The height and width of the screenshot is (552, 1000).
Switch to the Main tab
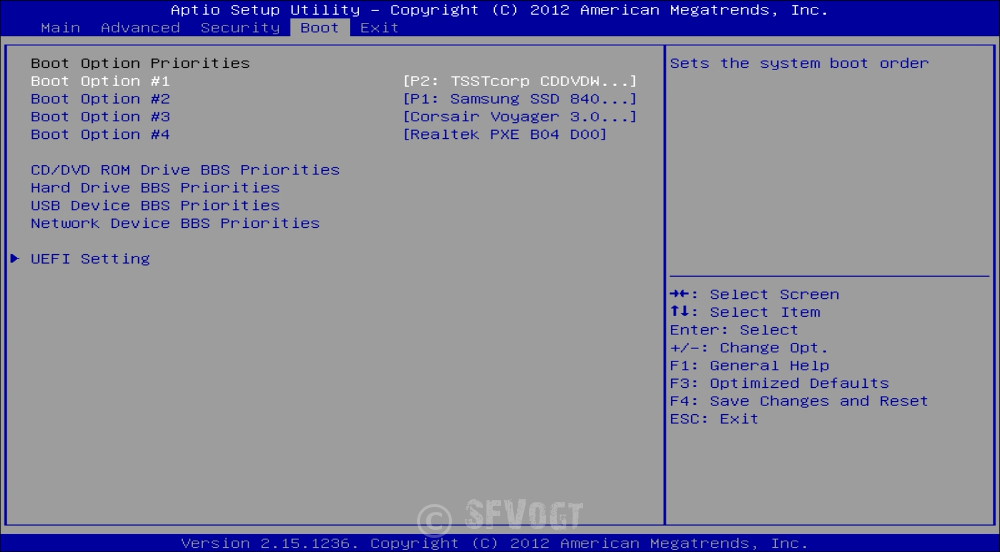click(61, 28)
